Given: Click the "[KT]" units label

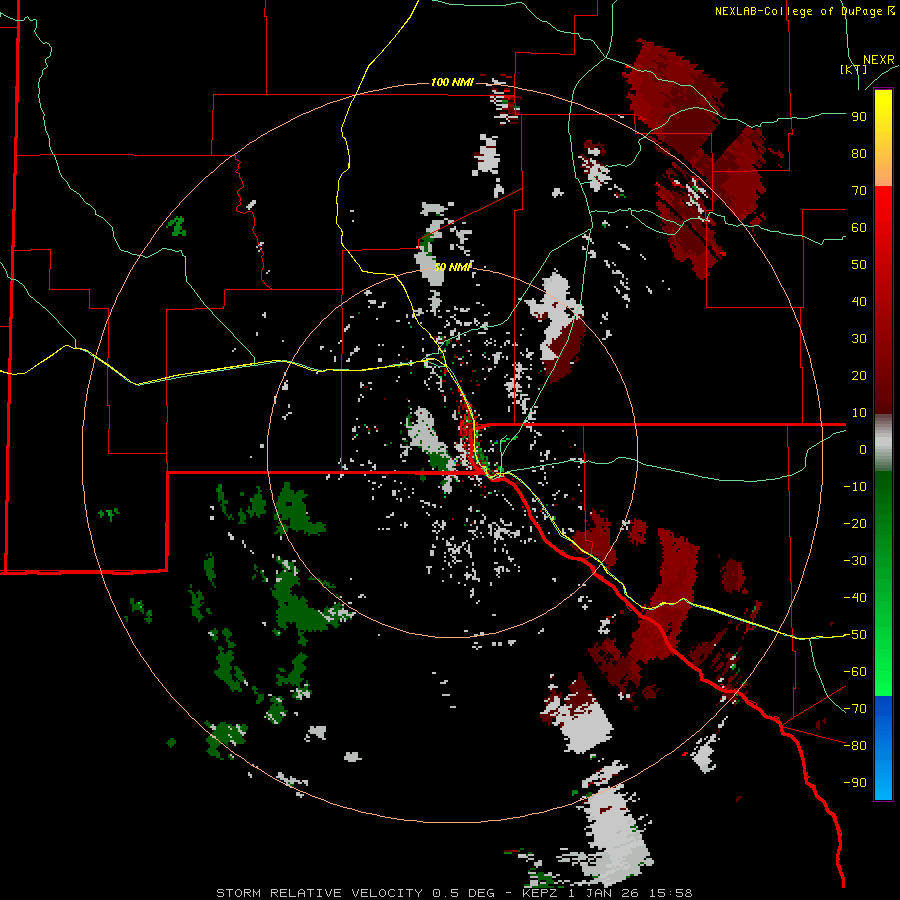Looking at the screenshot, I should [x=854, y=69].
